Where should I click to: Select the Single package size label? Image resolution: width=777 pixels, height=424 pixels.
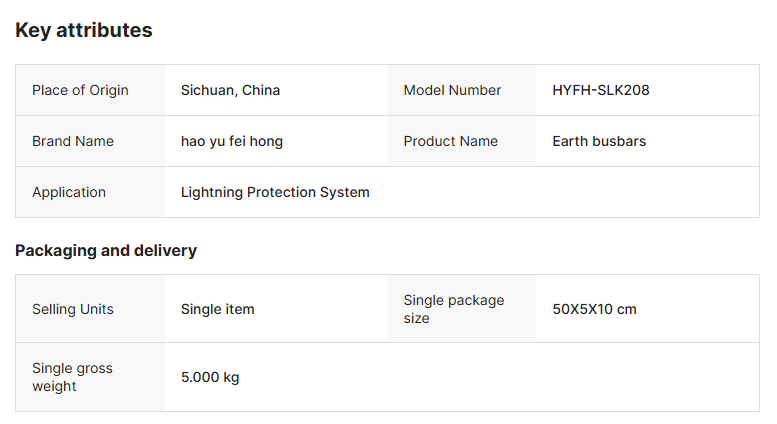click(x=454, y=309)
